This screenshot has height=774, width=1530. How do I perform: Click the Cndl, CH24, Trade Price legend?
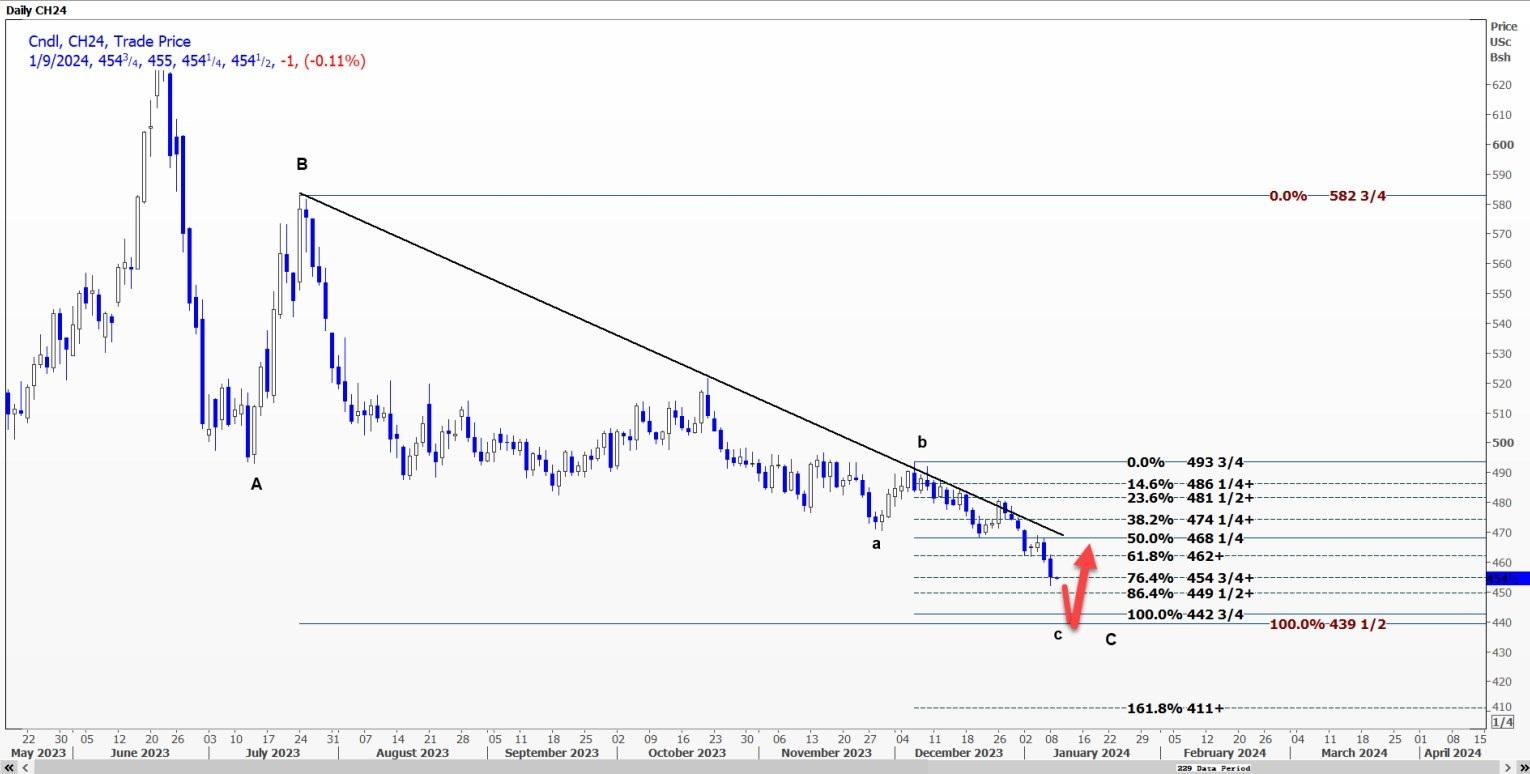(110, 41)
